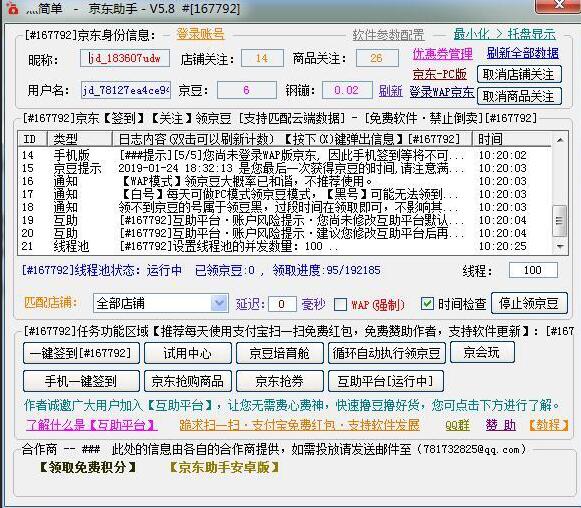Click 刷新全部数据 link
Screen dimensions: 581x508
[x=523, y=53]
